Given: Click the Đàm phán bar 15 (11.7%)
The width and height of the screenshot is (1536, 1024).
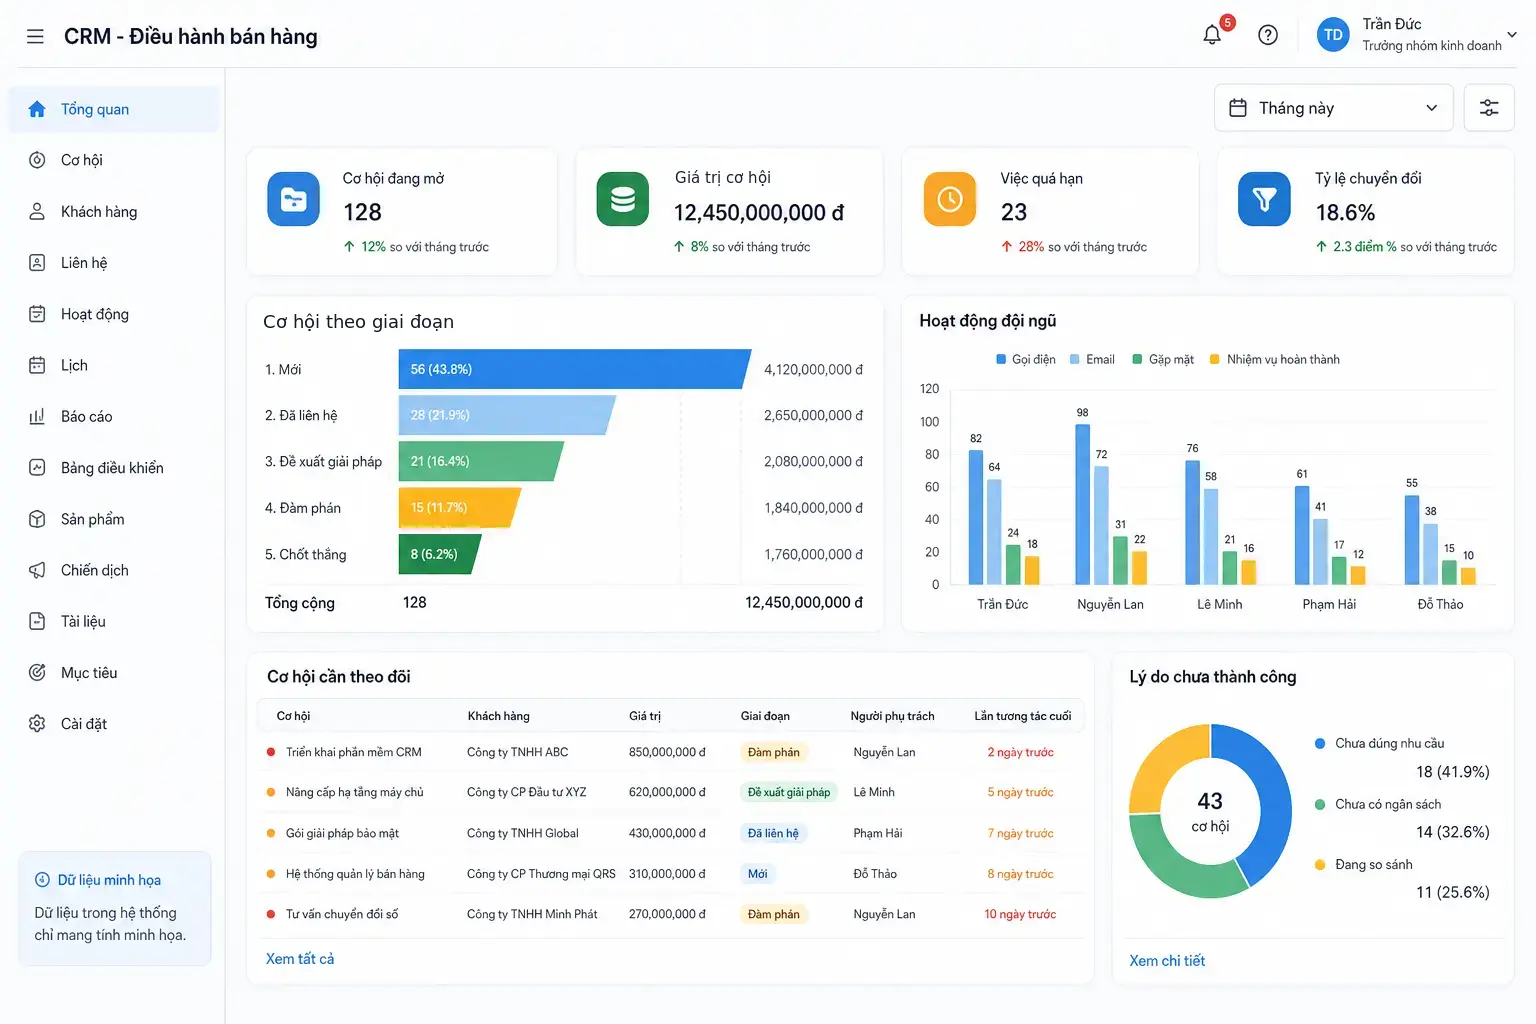Looking at the screenshot, I should click(460, 507).
